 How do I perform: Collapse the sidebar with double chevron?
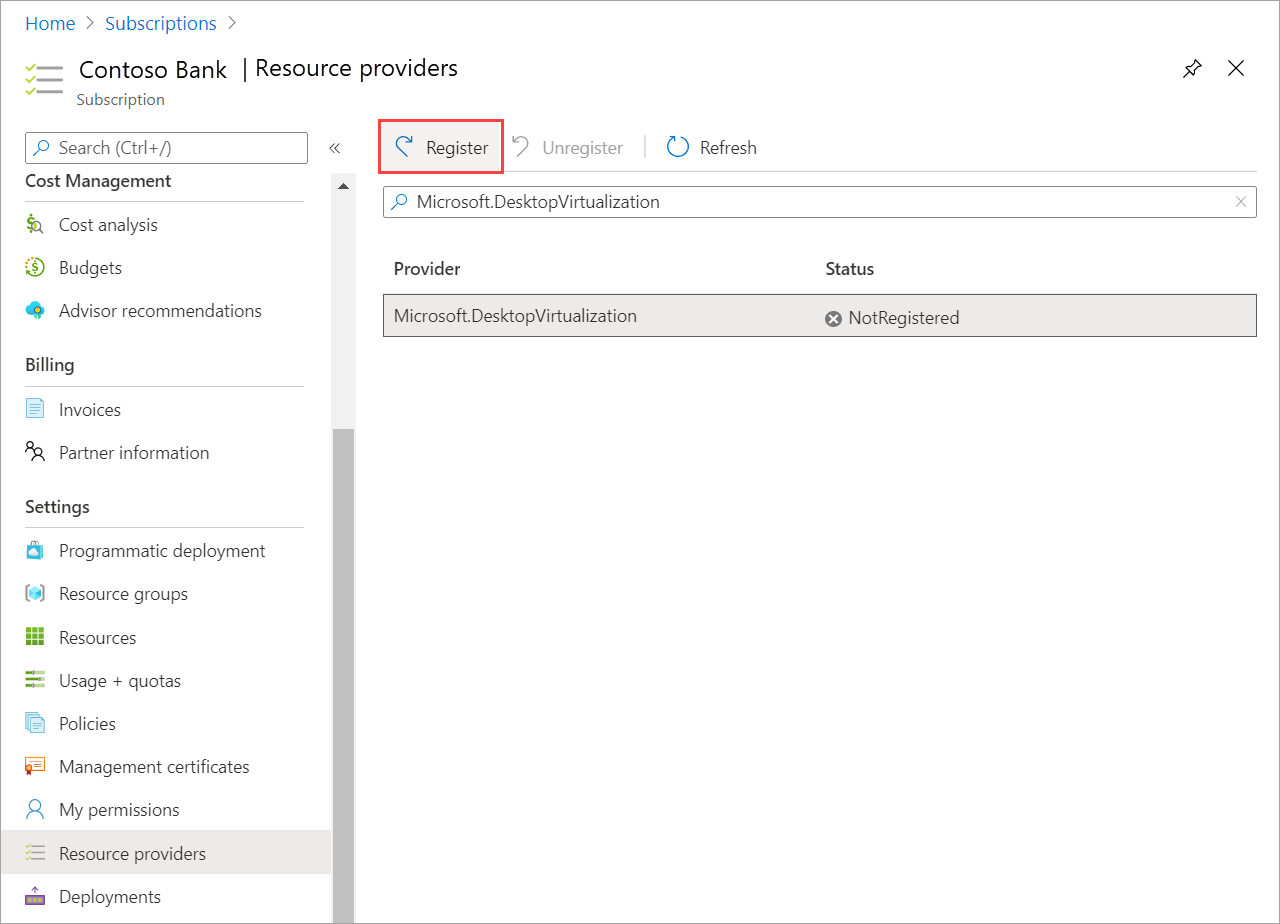coord(335,148)
